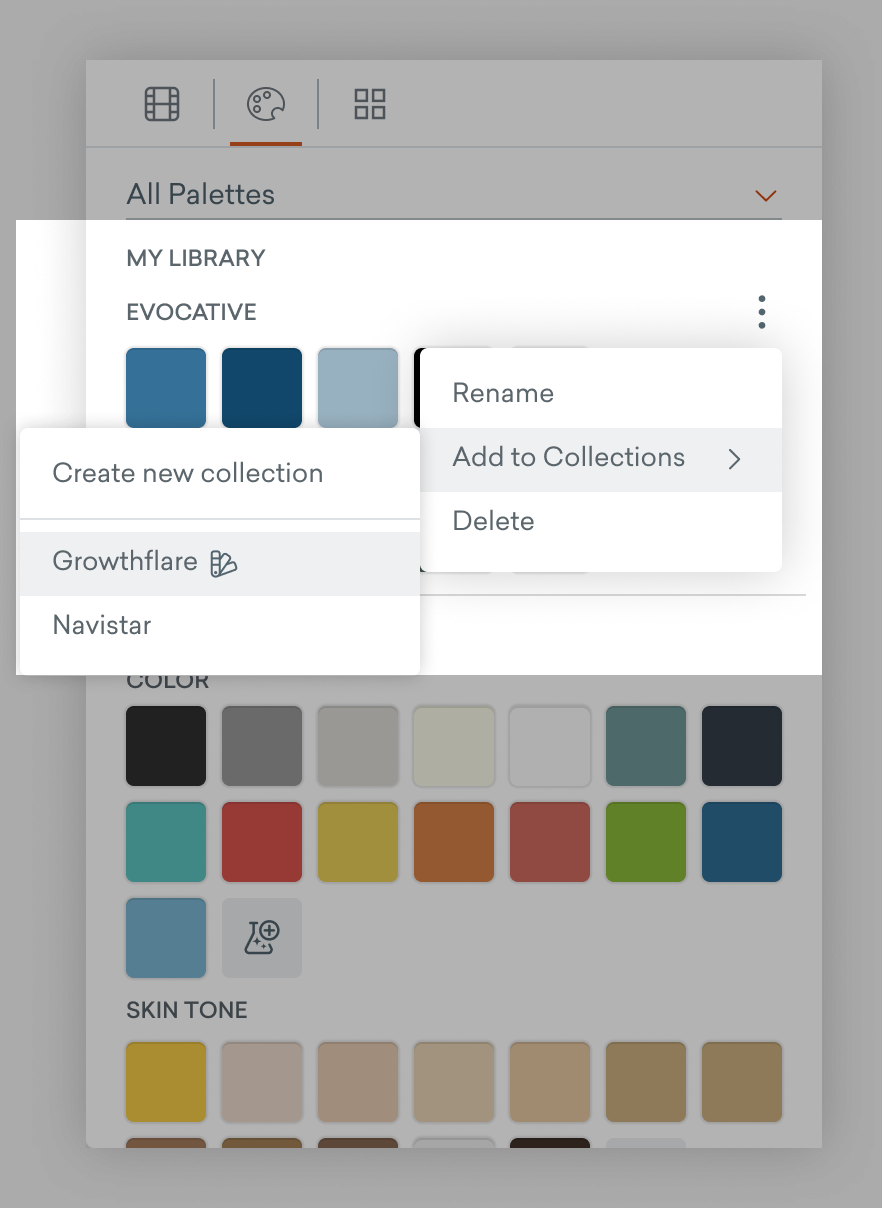The image size is (882, 1208).
Task: Open the Add to Collections submenu arrow
Action: point(736,458)
